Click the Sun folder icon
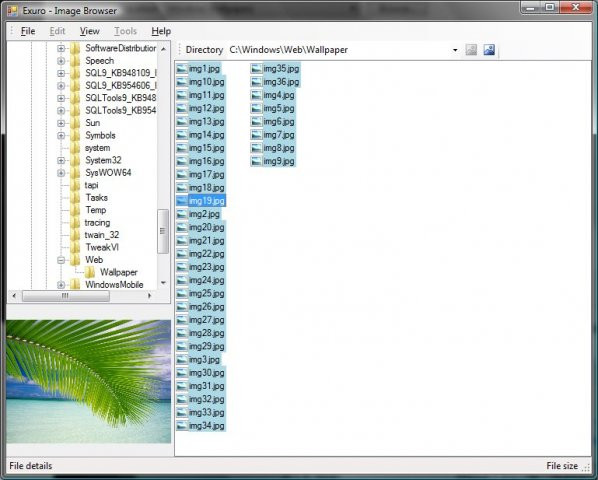This screenshot has width=598, height=480. click(75, 123)
